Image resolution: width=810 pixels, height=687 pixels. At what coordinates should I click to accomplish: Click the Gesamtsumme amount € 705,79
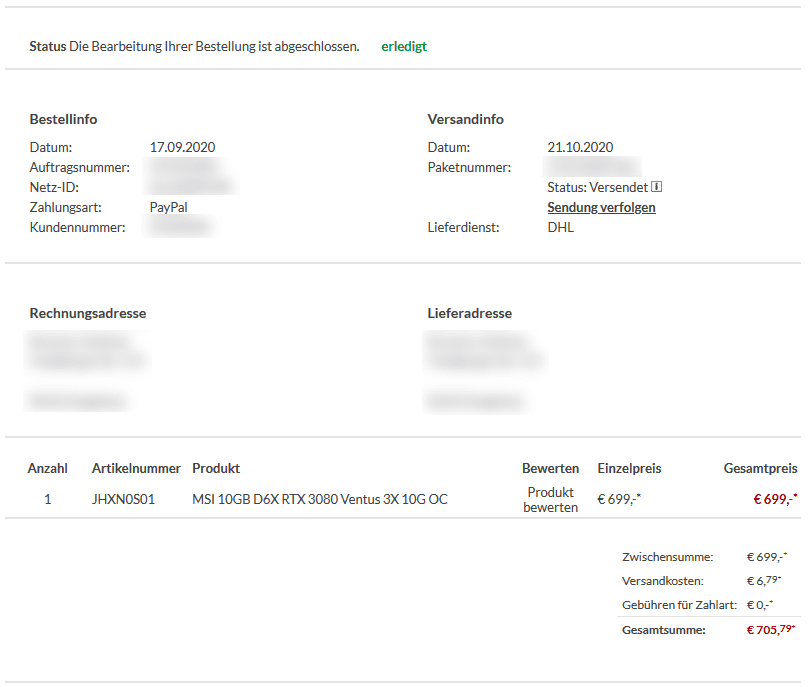(x=771, y=630)
